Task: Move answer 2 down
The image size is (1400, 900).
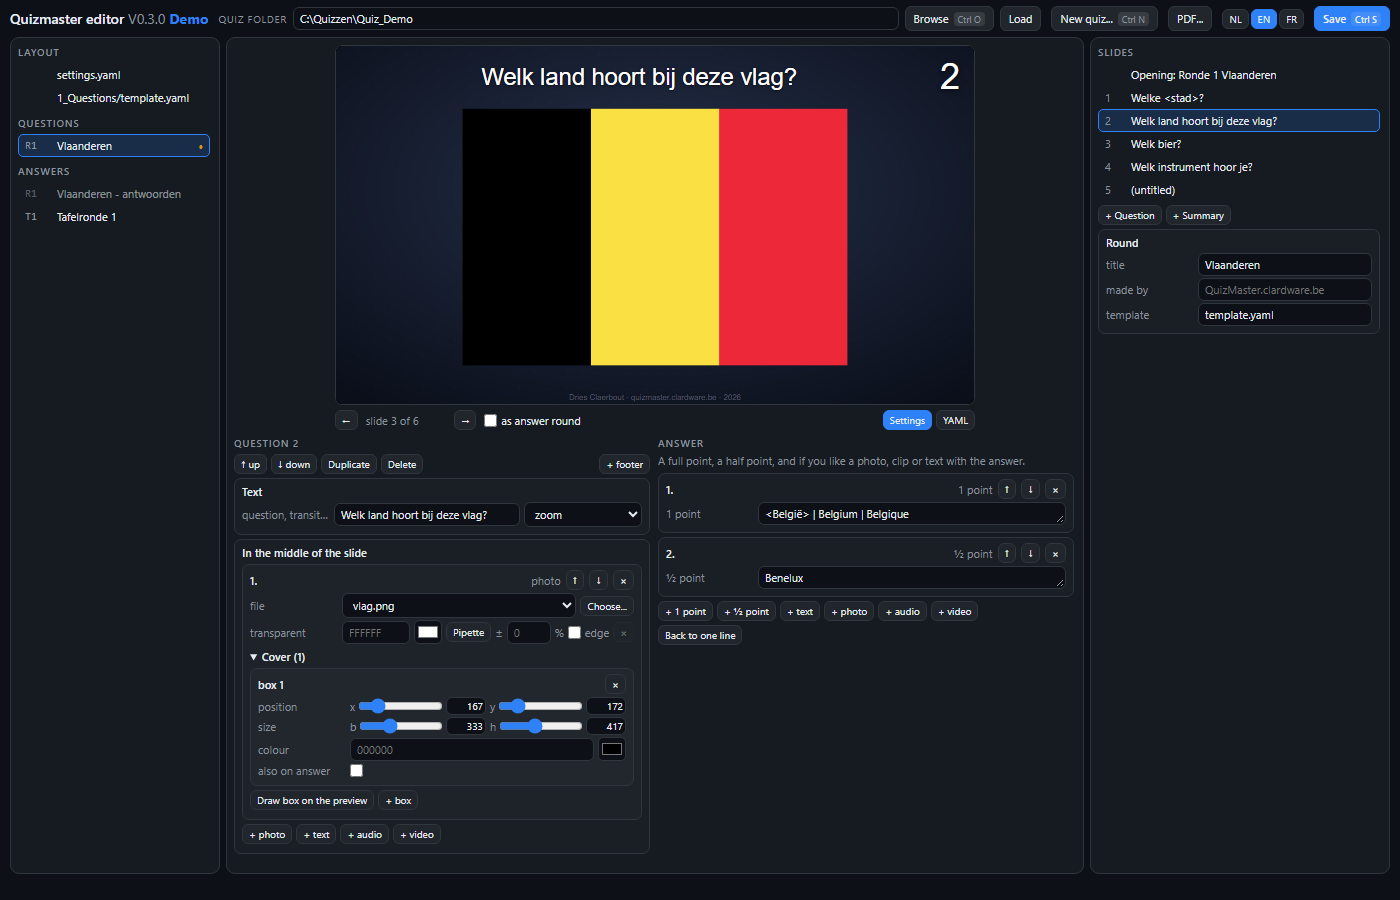Action: [x=1031, y=553]
